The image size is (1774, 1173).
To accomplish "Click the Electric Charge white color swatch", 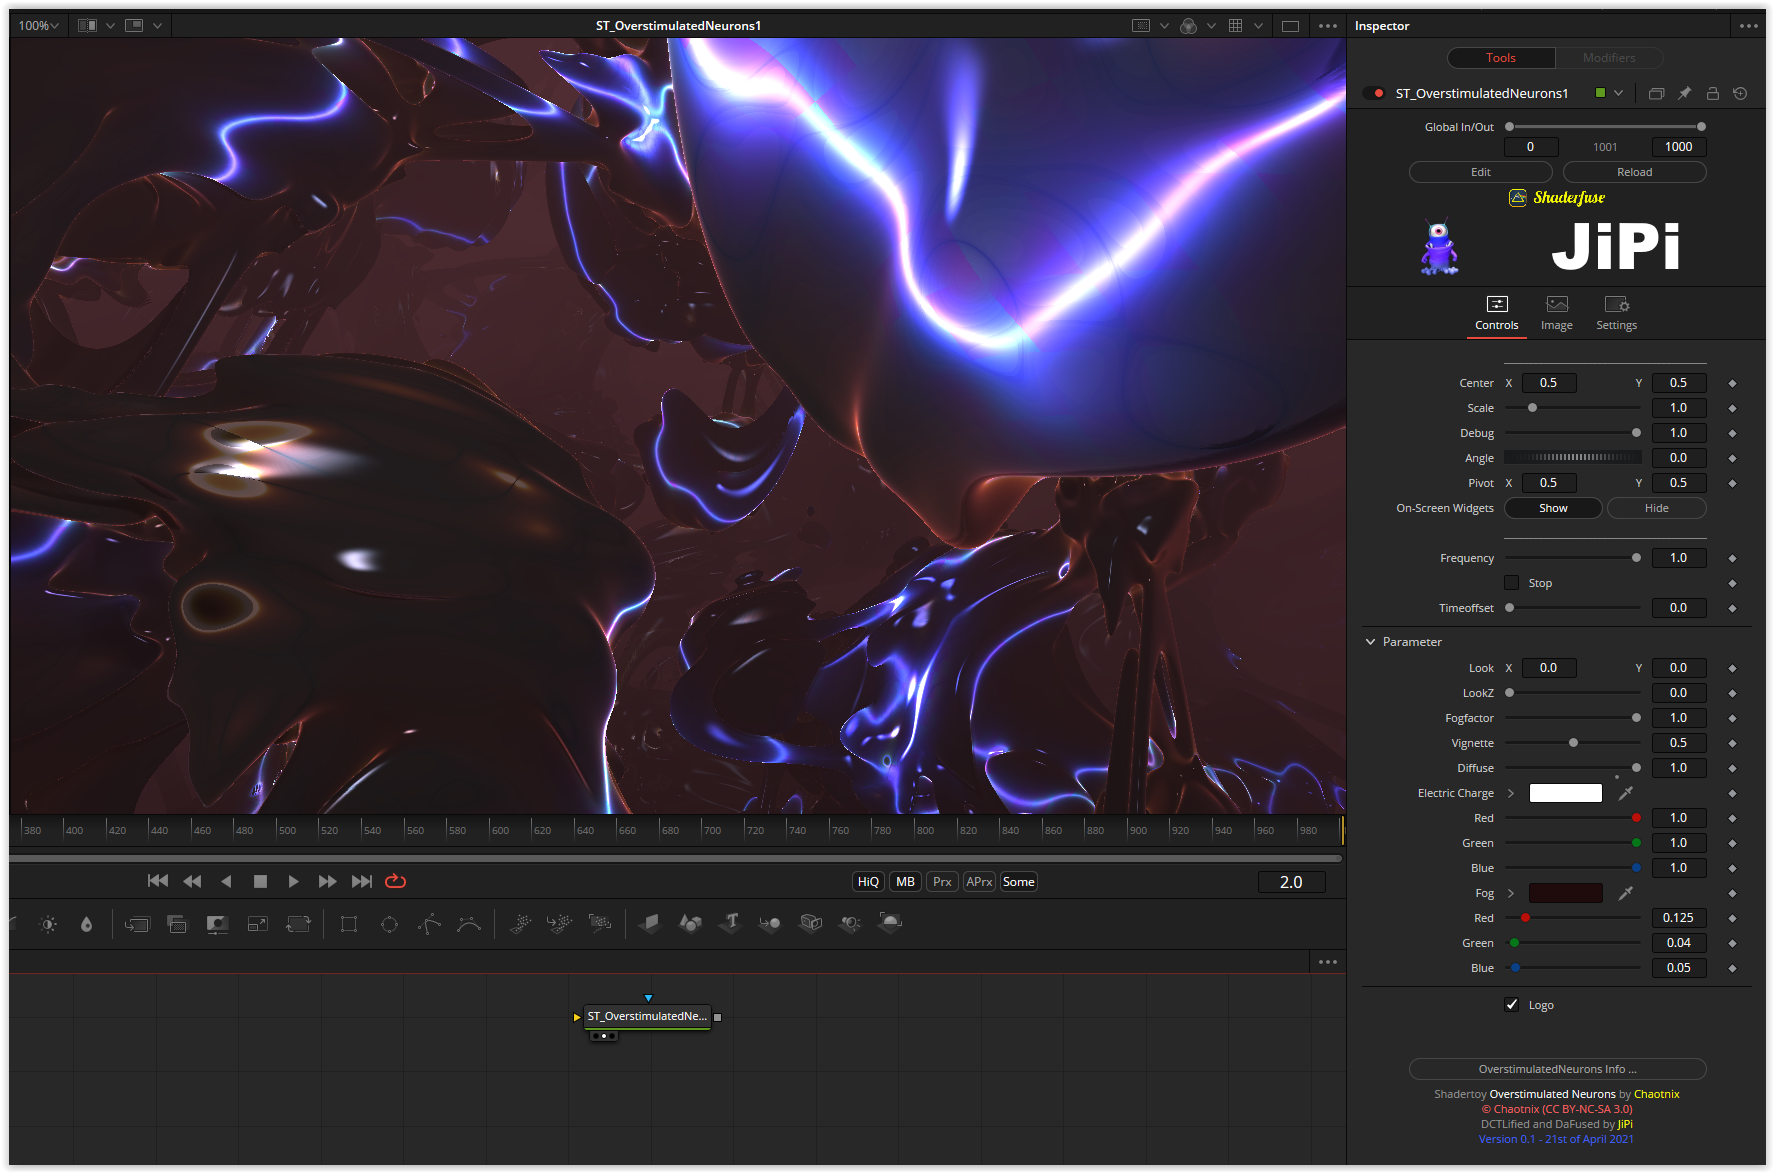I will tap(1566, 793).
